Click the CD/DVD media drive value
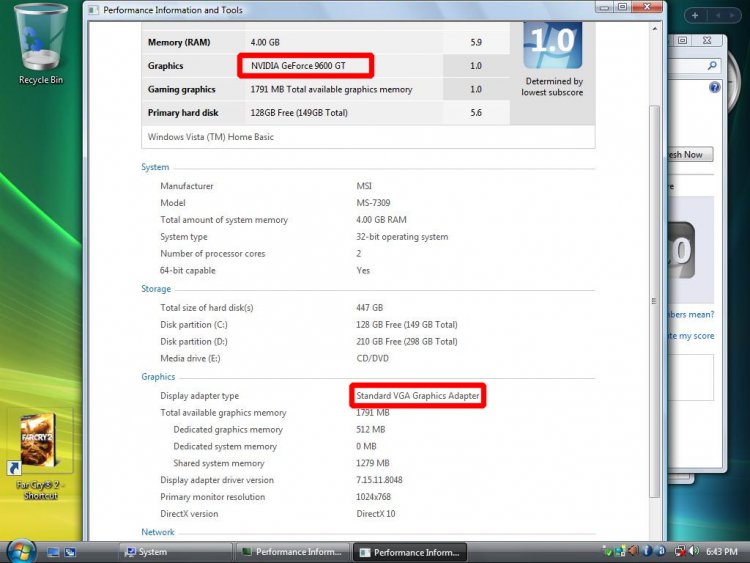Viewport: 750px width, 563px height. pos(373,358)
